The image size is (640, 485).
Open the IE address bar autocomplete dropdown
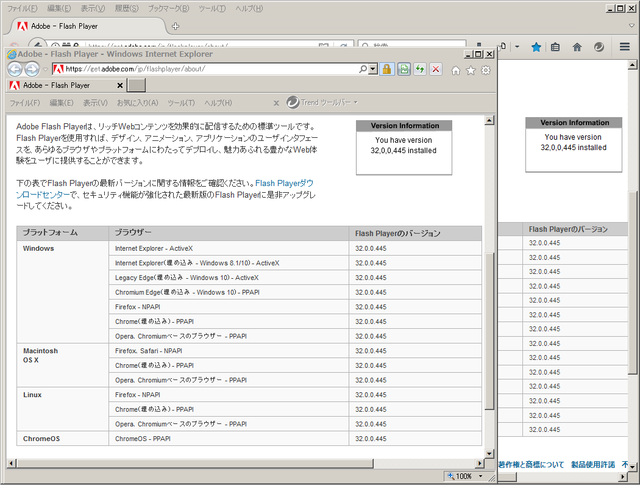(x=373, y=69)
